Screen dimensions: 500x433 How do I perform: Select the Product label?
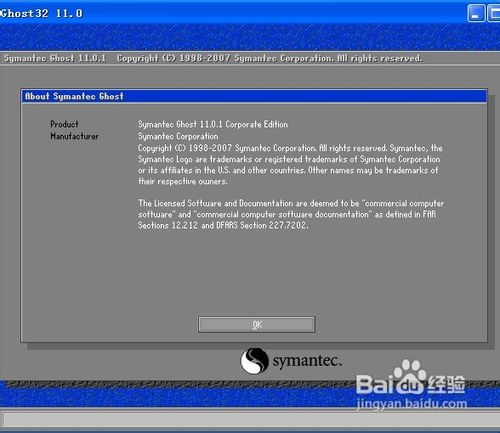tap(64, 124)
